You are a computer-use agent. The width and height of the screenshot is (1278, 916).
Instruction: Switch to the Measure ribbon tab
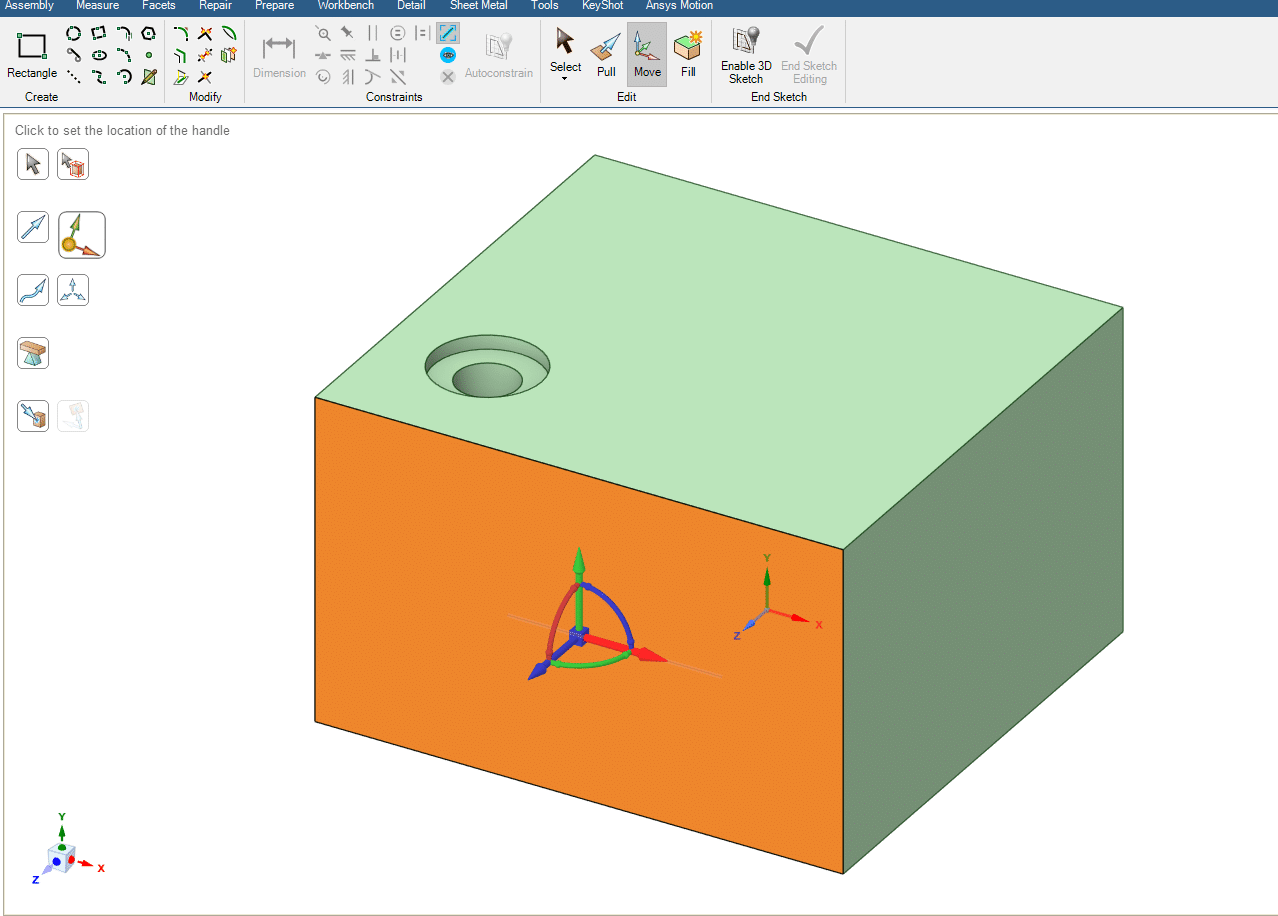point(97,6)
